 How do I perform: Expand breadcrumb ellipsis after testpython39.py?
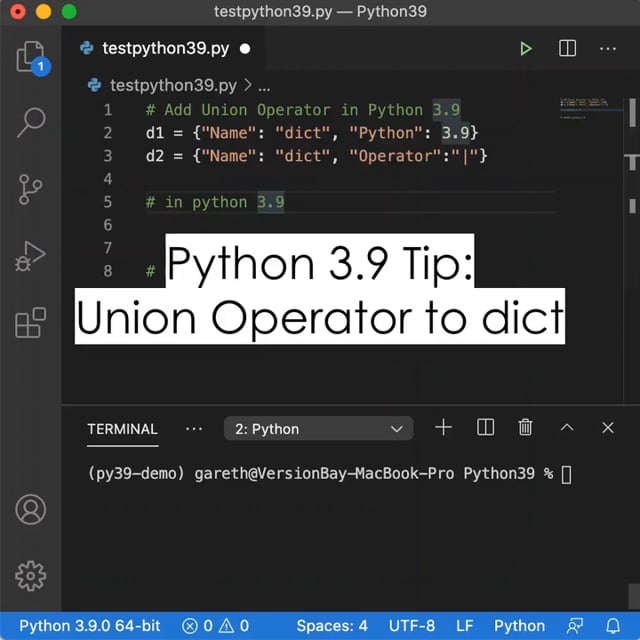point(264,87)
